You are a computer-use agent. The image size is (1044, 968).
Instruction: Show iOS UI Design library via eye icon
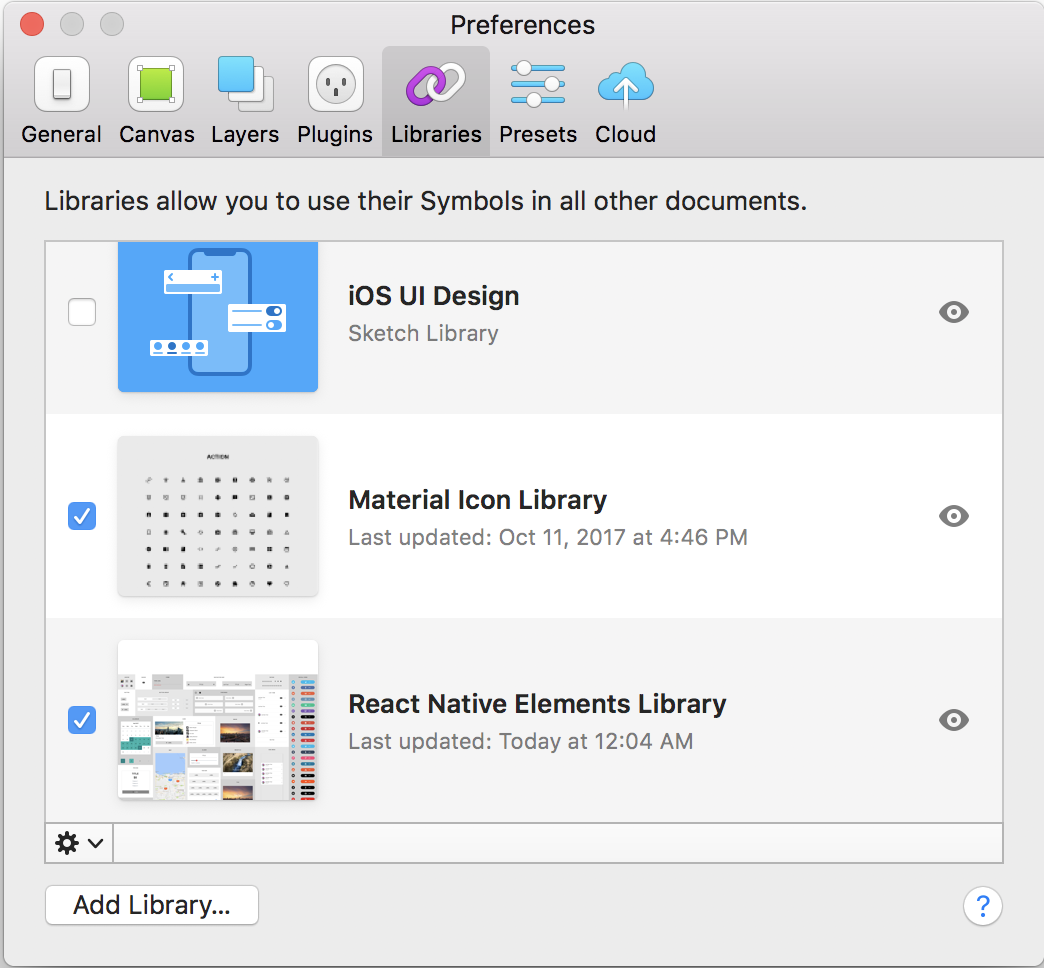tap(953, 312)
